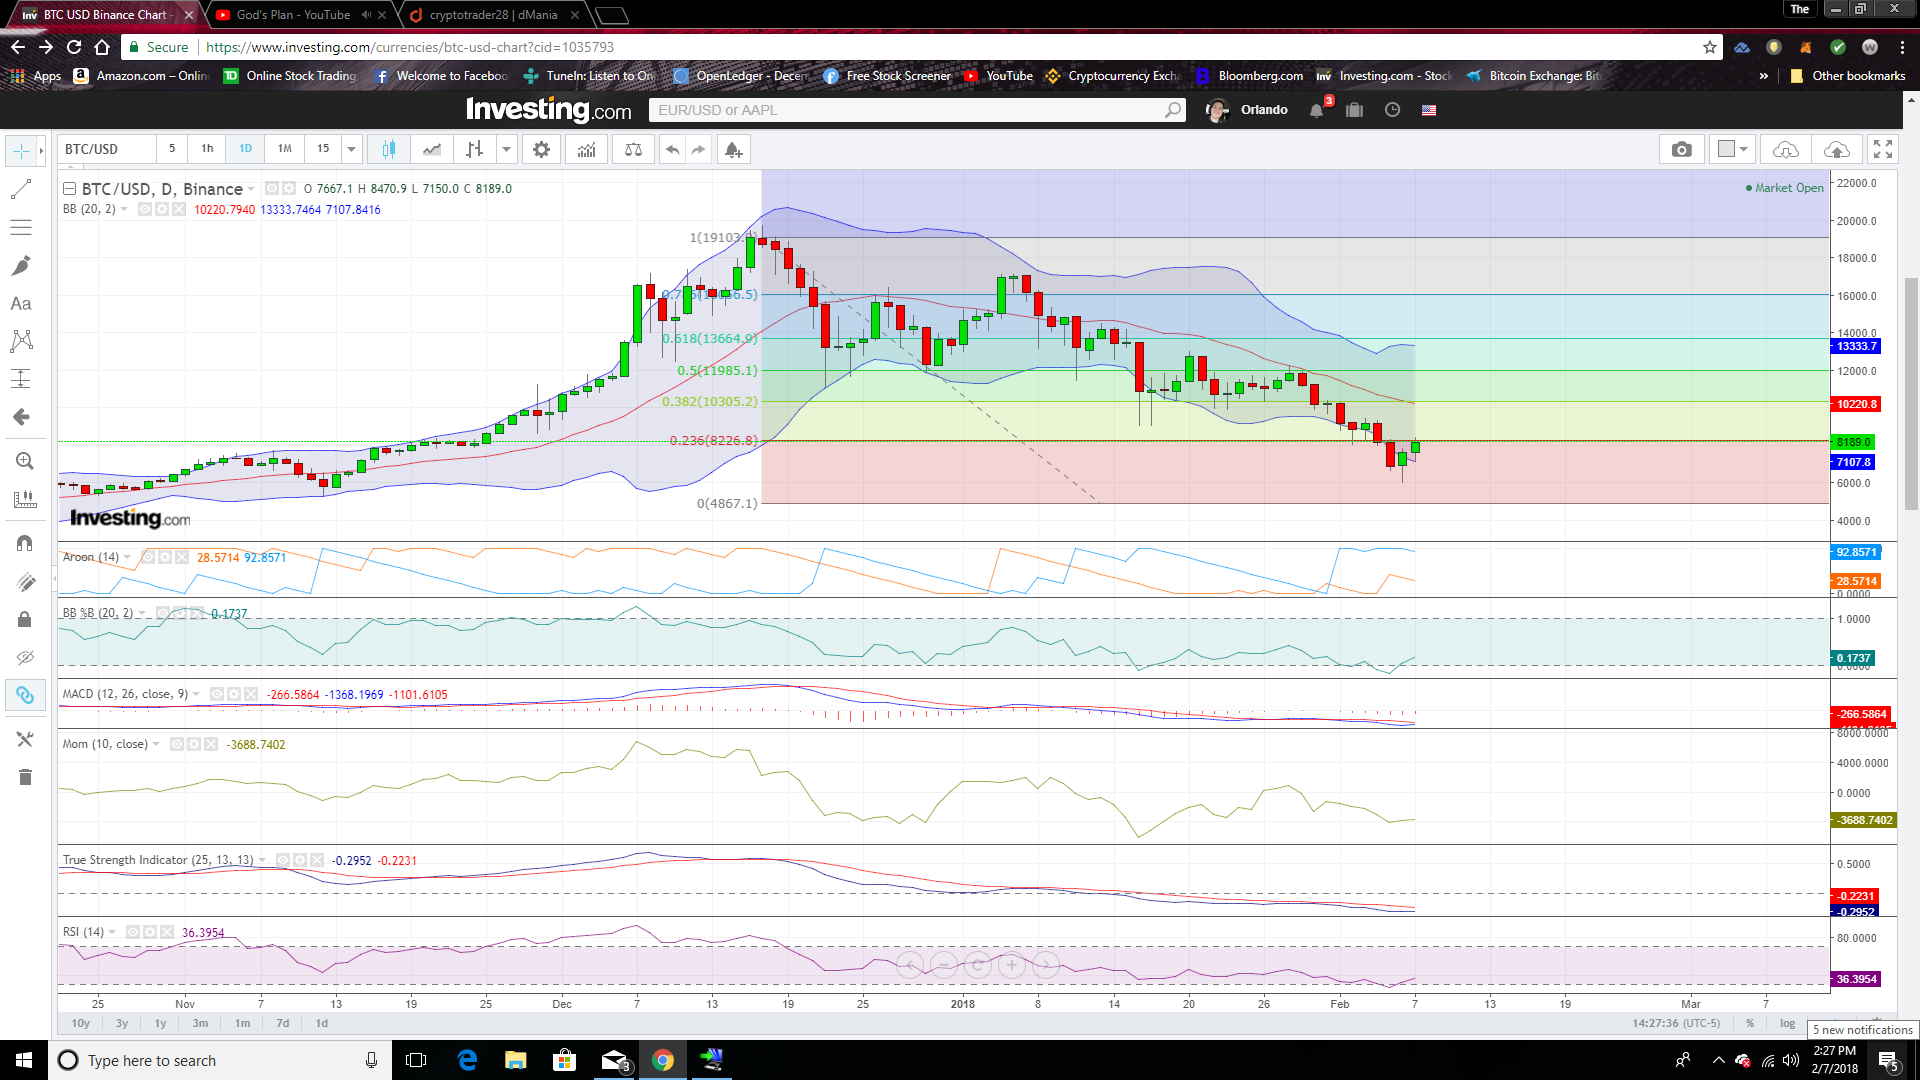Click the compare symbols scales icon

[633, 149]
